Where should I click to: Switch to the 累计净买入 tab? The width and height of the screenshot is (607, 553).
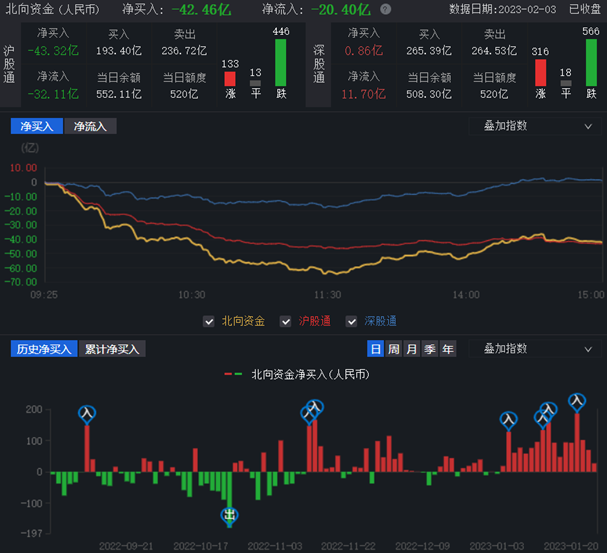[x=111, y=349]
